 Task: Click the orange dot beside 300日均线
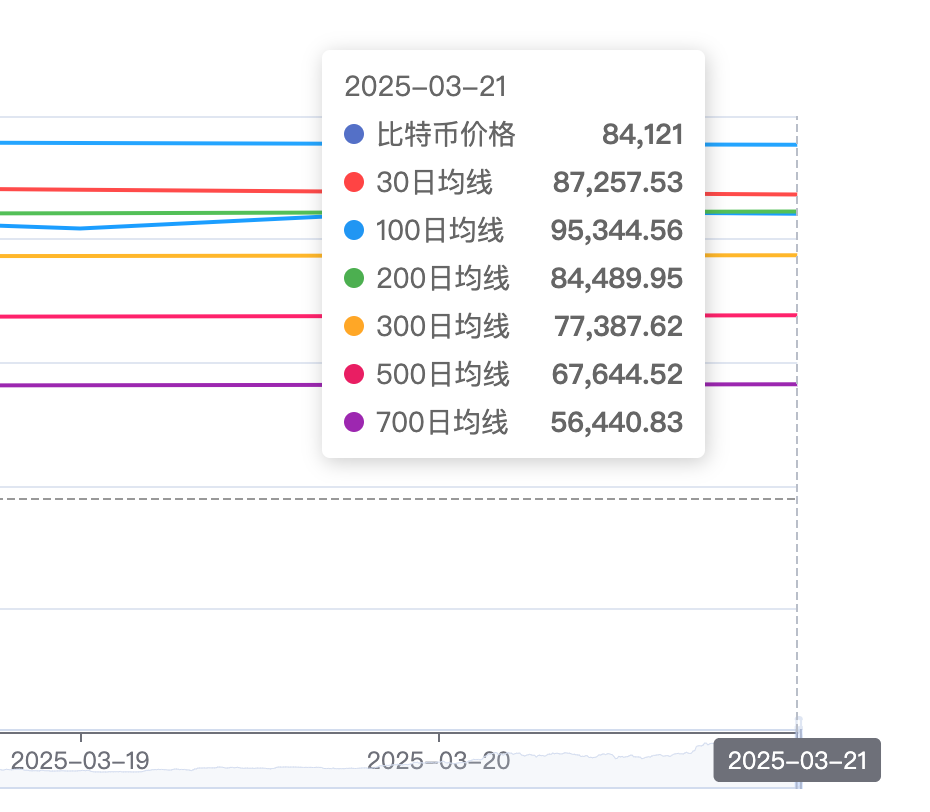(354, 326)
